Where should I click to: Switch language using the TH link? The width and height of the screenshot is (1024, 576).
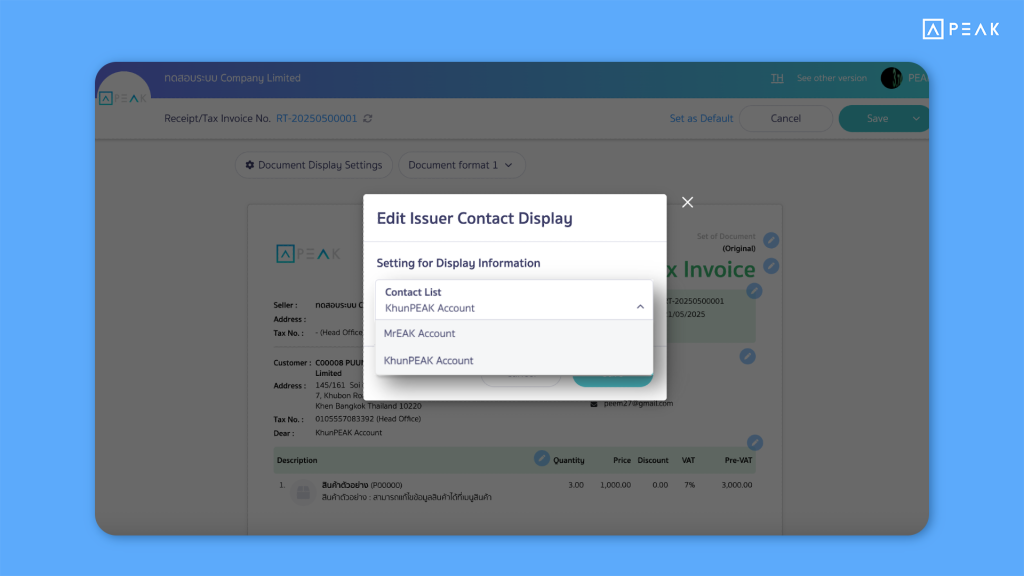(777, 78)
